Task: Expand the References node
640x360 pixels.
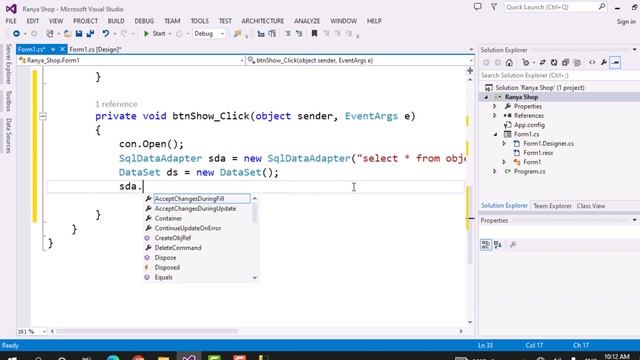Action: pos(495,116)
